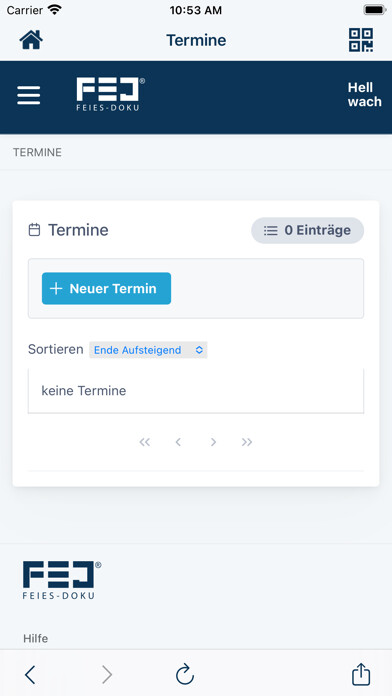Open the QR code scanner
392x696 pixels.
coord(360,40)
